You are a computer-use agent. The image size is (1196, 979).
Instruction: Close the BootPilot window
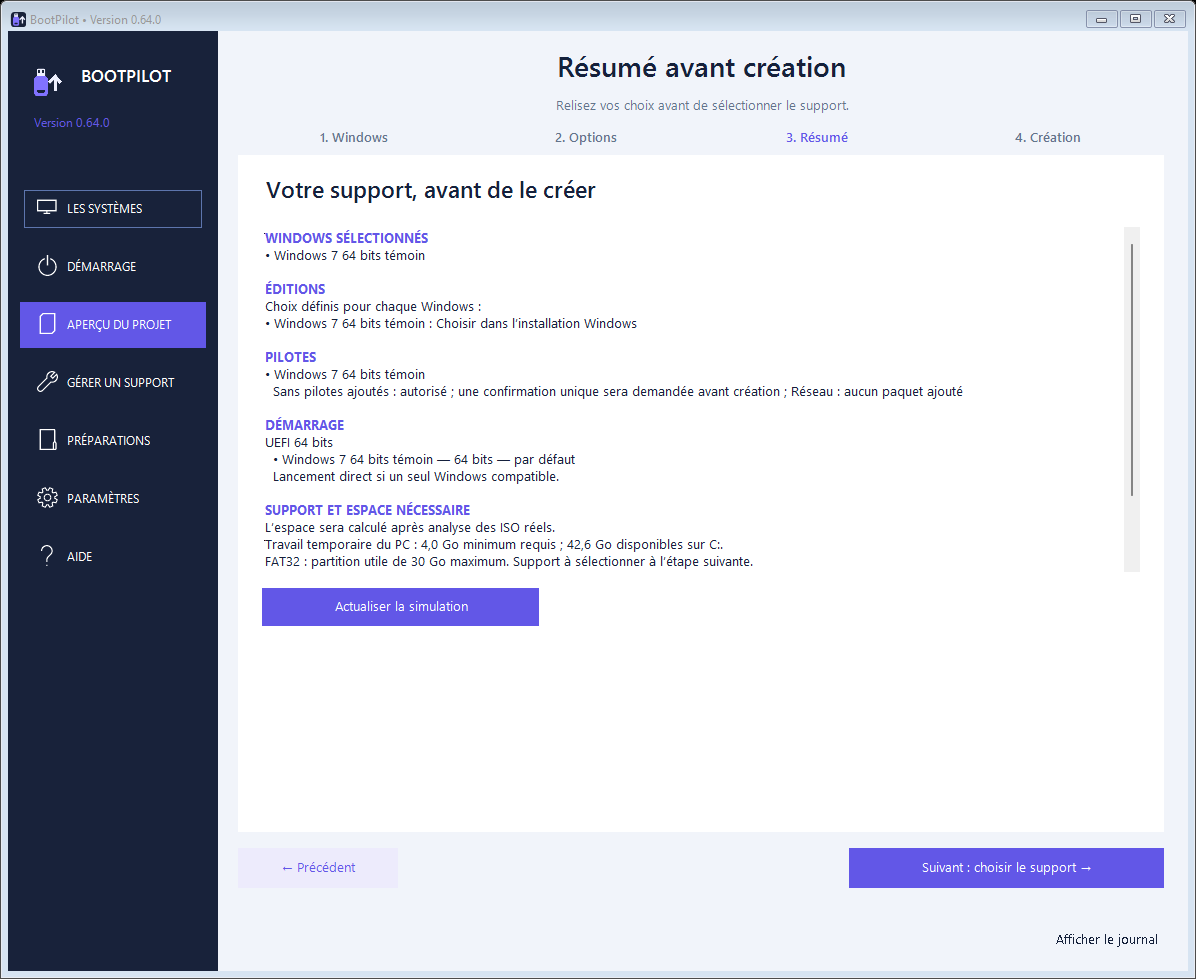[x=1170, y=19]
